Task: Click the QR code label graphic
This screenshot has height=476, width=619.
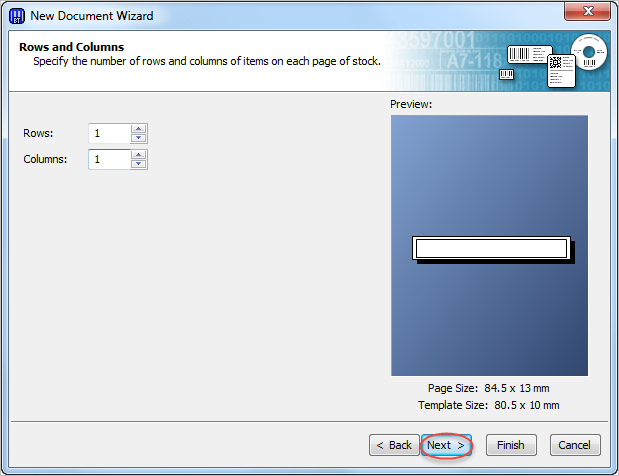Action: coord(561,71)
